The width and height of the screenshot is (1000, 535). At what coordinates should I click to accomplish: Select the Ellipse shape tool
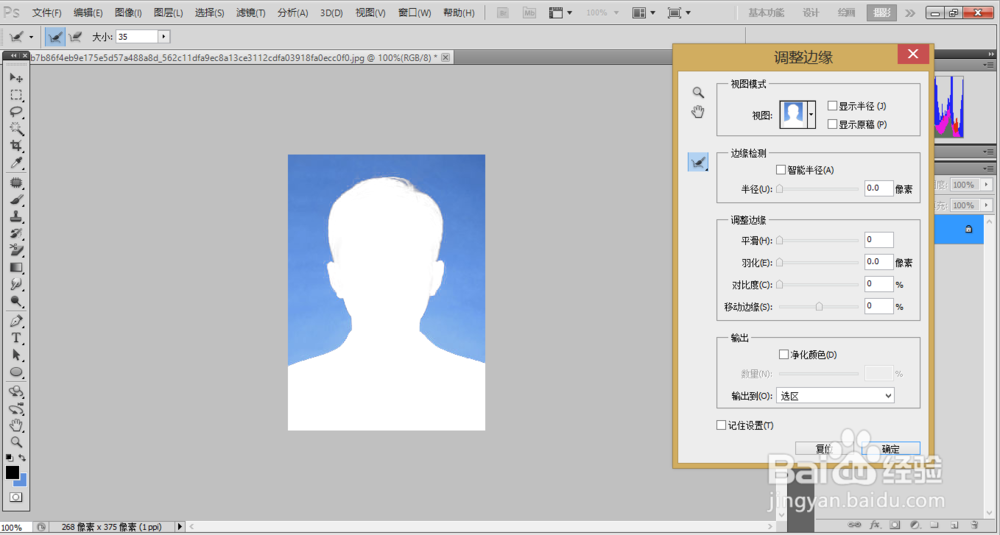coord(16,372)
